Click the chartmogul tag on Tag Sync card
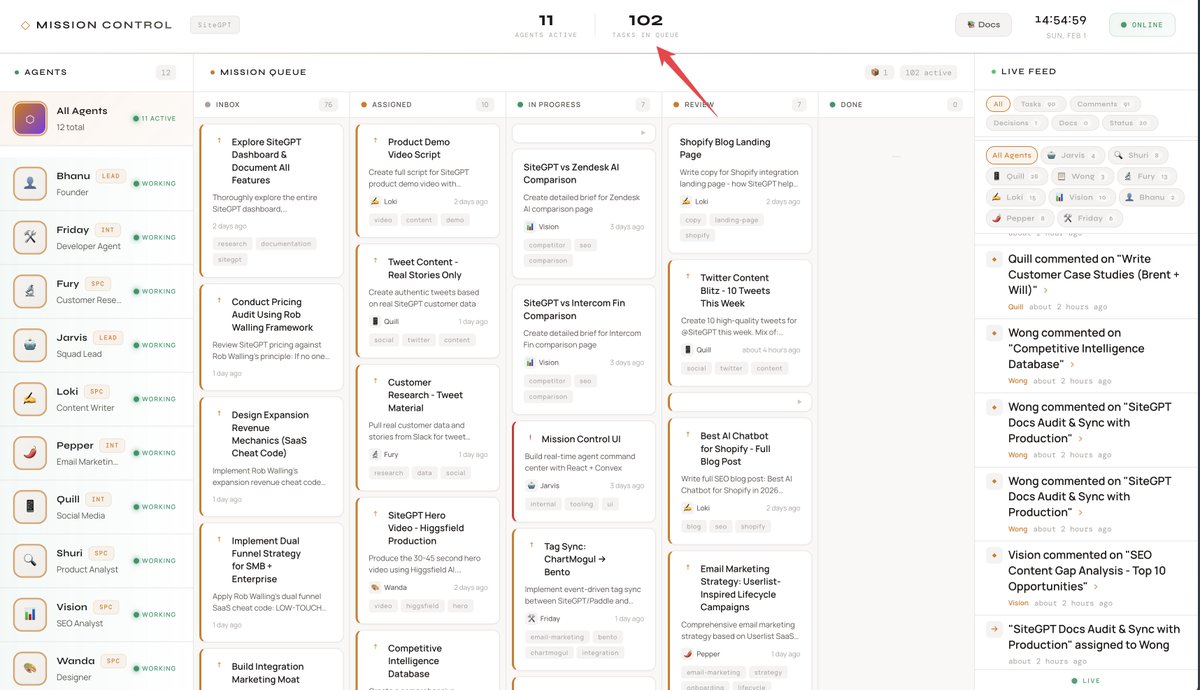This screenshot has height=690, width=1200. tap(548, 653)
